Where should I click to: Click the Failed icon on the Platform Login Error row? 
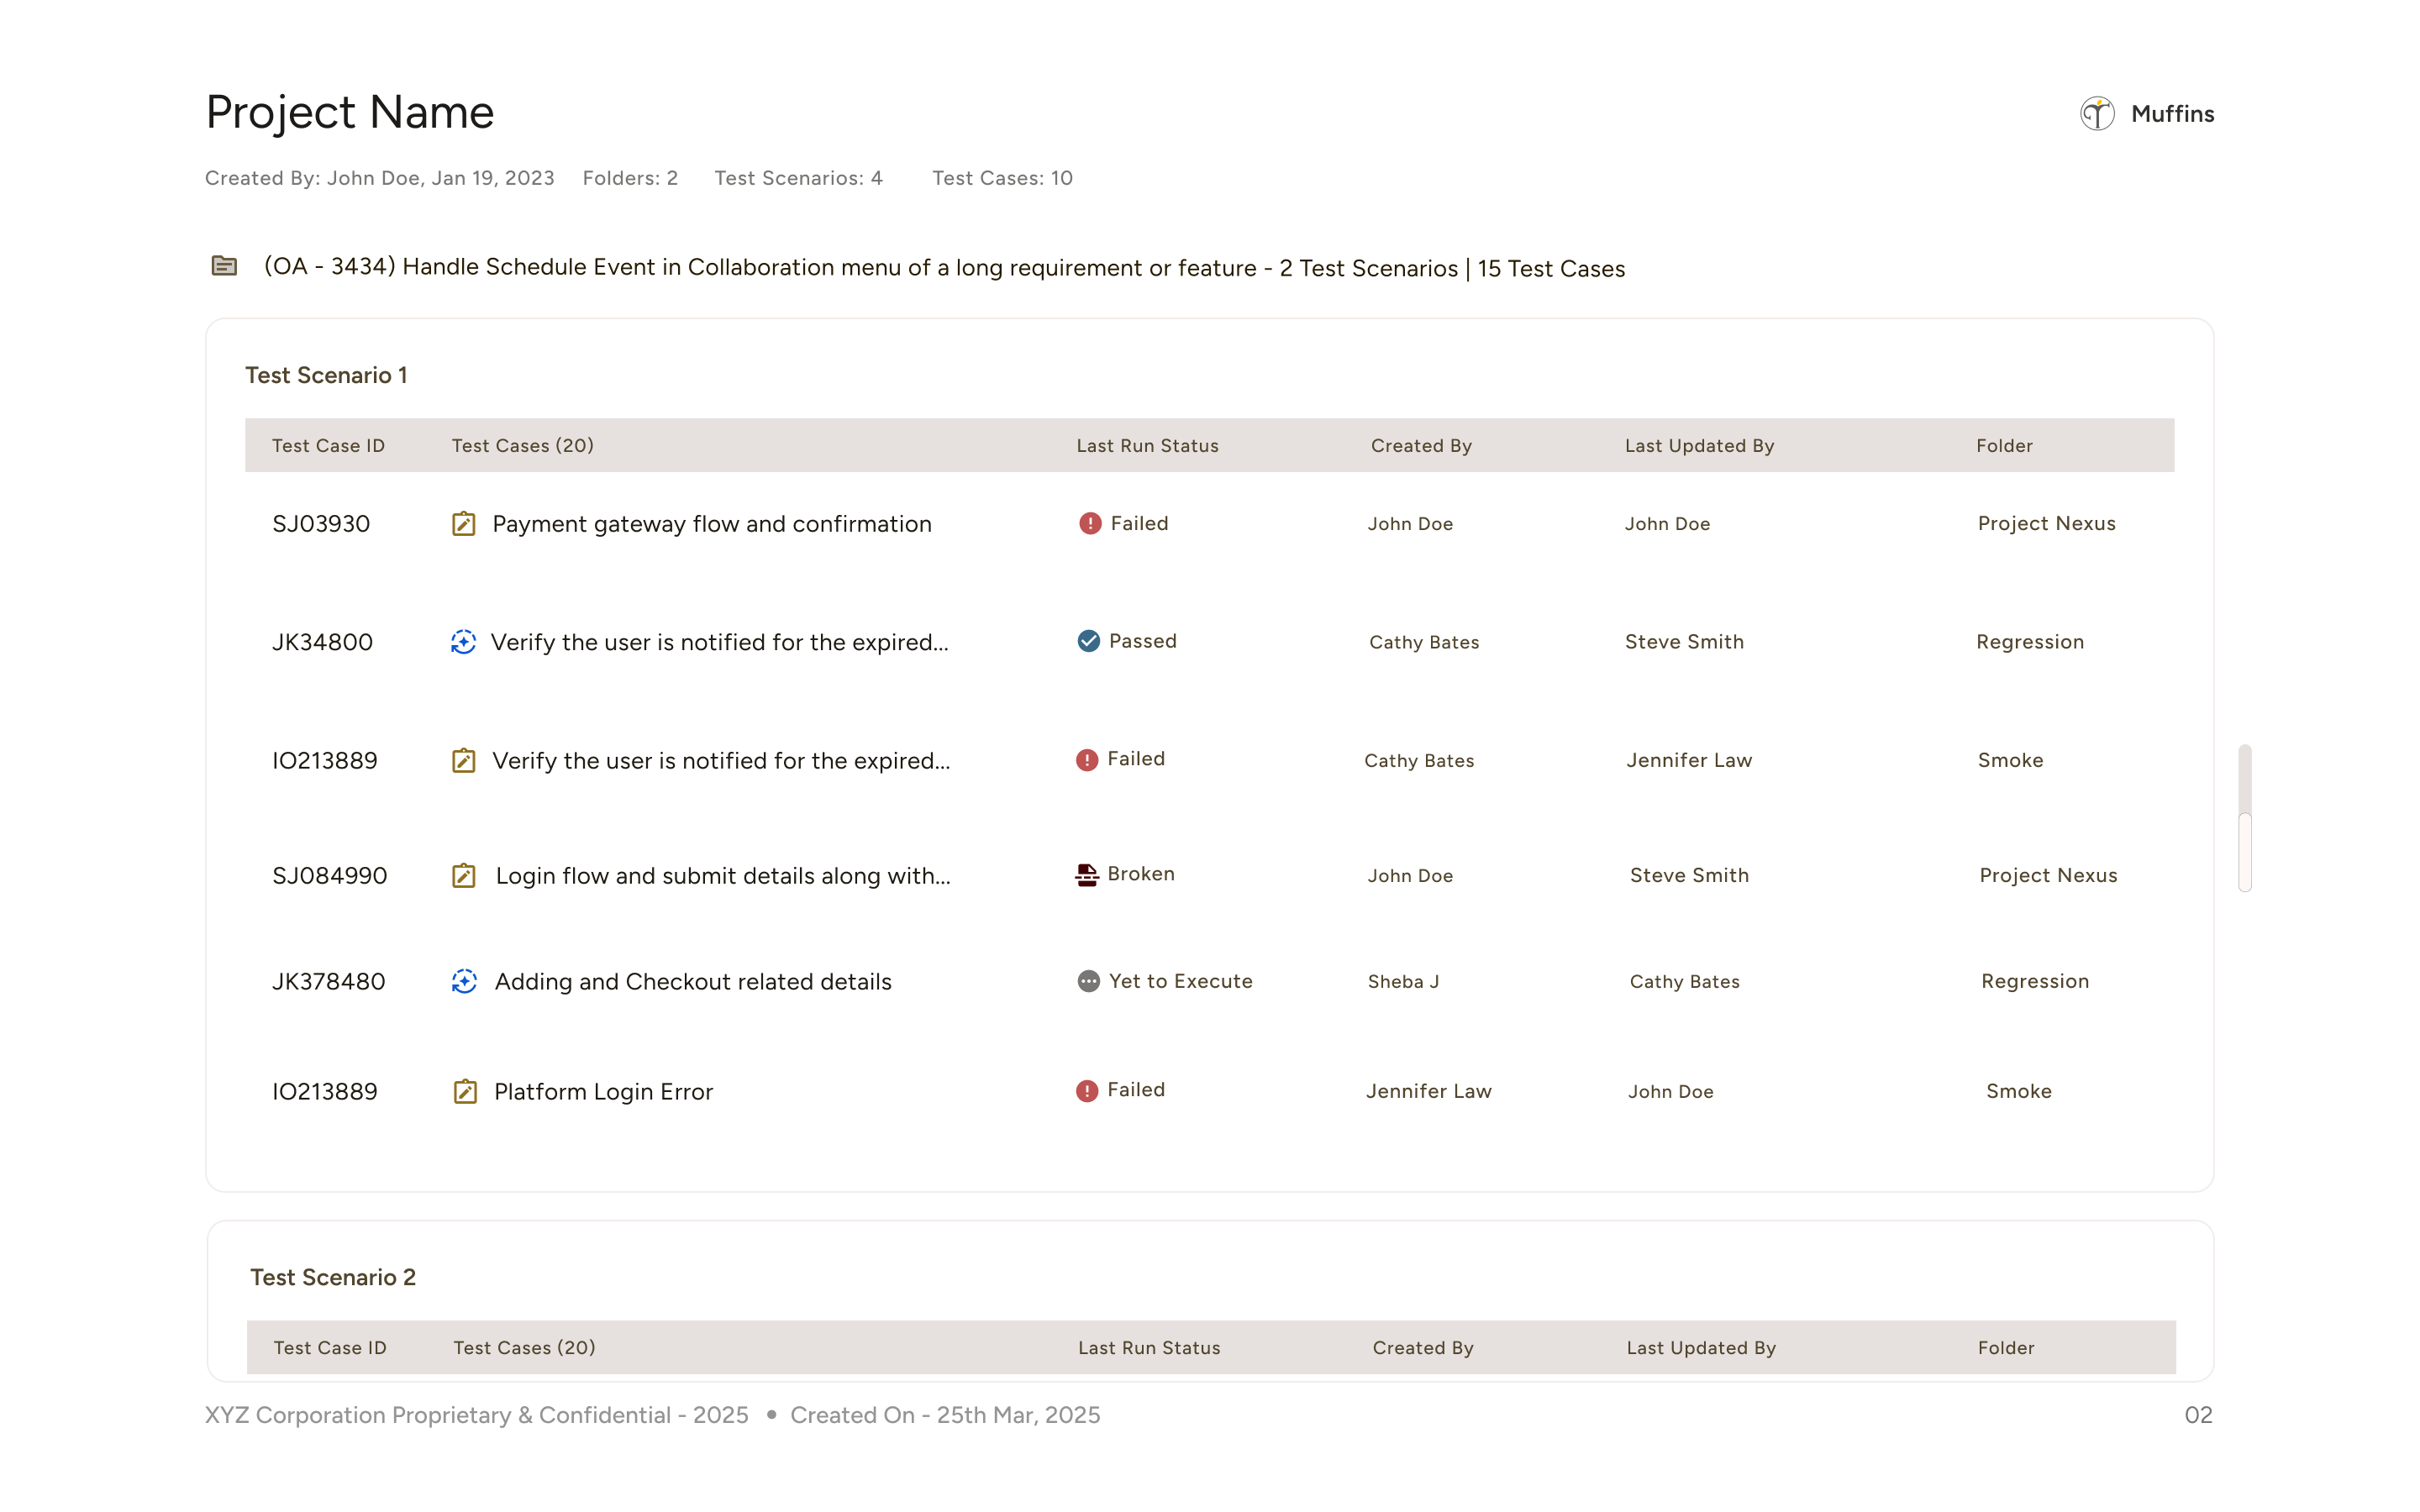(x=1089, y=1090)
